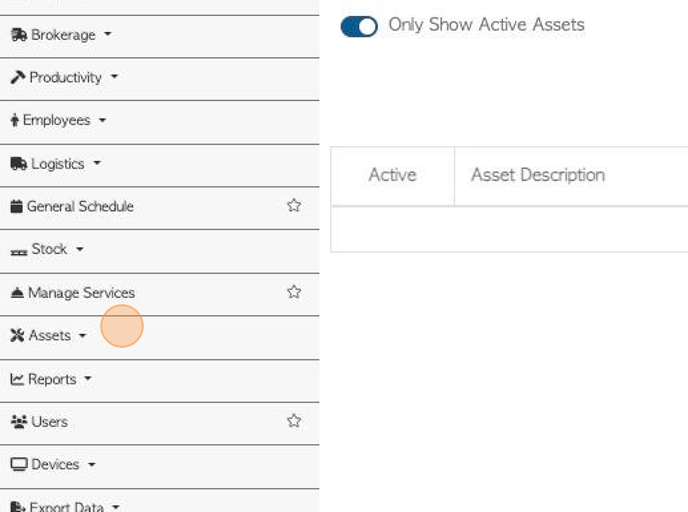Star the Users menu item
This screenshot has height=512, width=688.
tap(294, 421)
